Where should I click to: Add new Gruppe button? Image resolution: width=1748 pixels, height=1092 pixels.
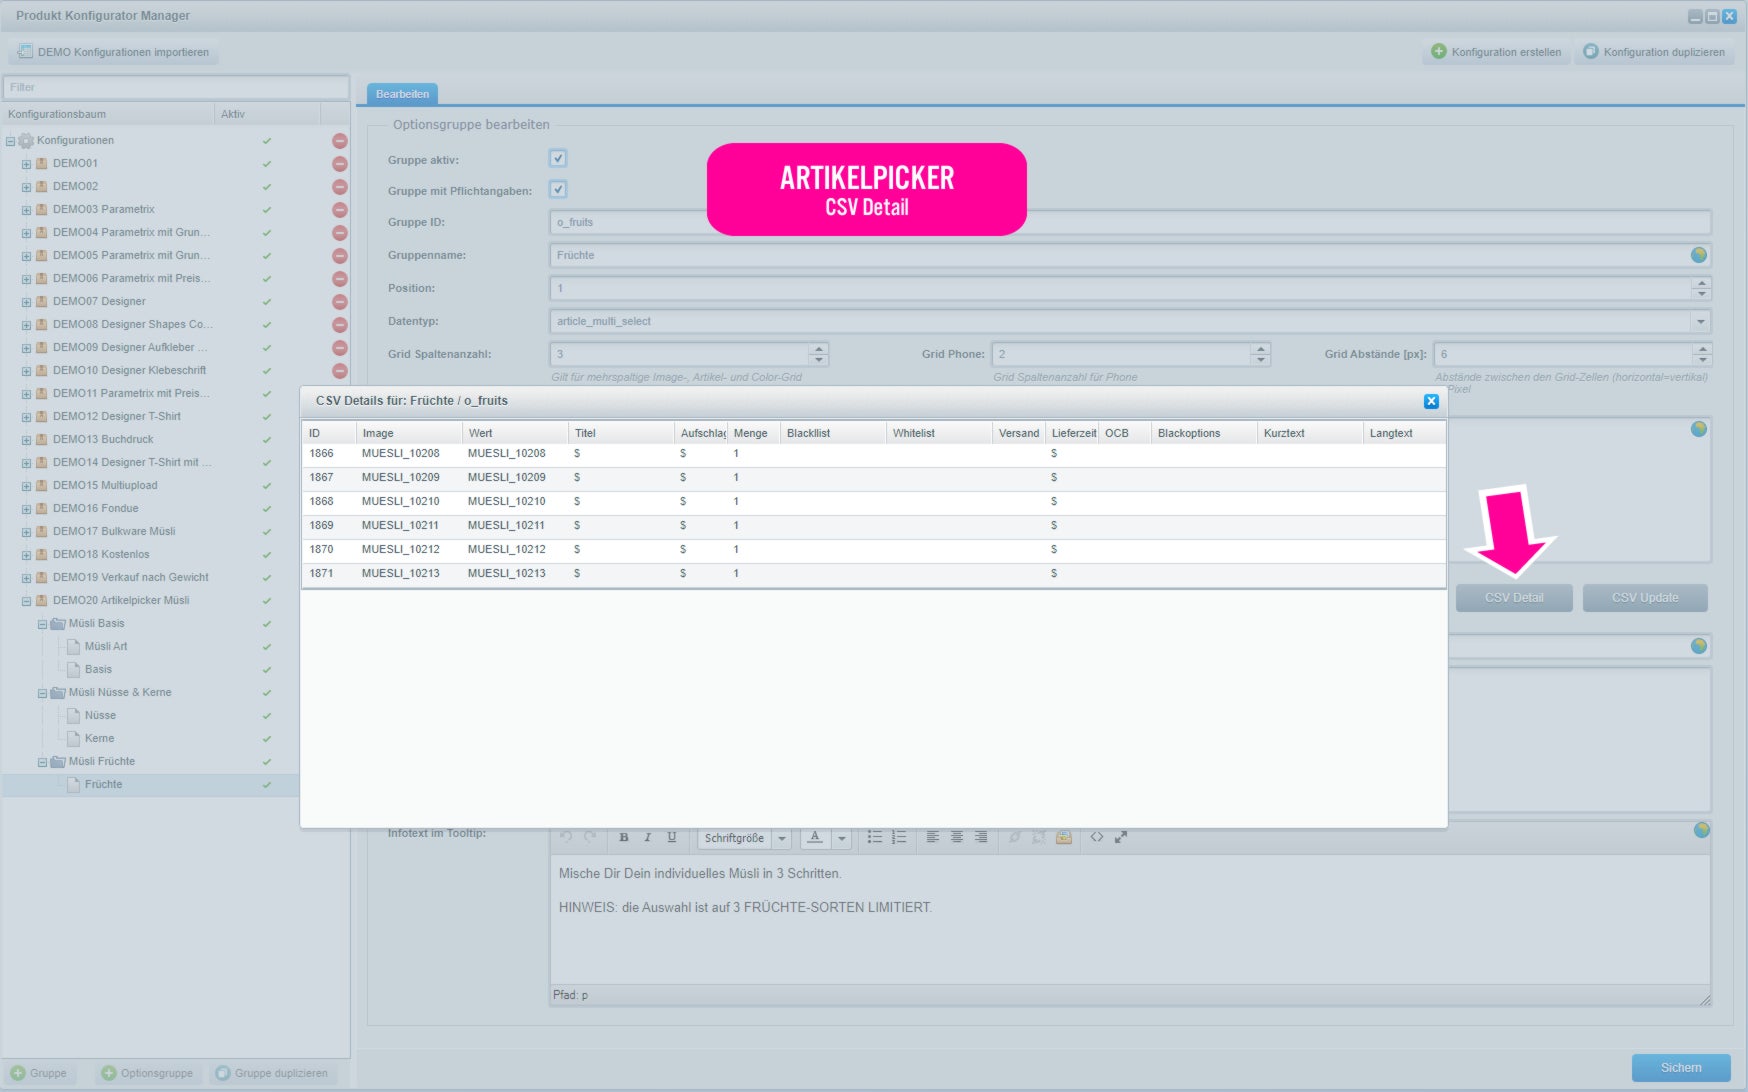39,1073
